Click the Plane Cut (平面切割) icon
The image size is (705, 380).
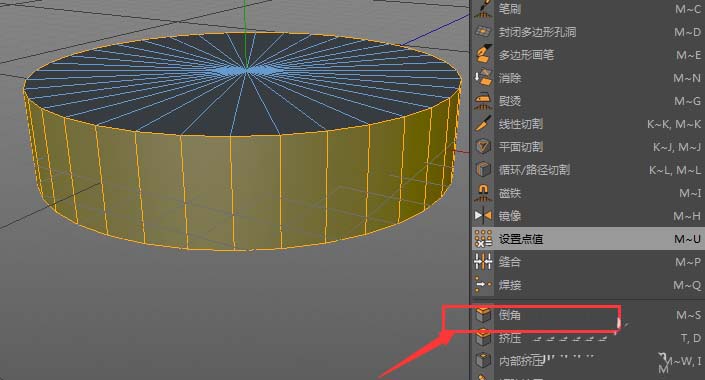tap(483, 147)
